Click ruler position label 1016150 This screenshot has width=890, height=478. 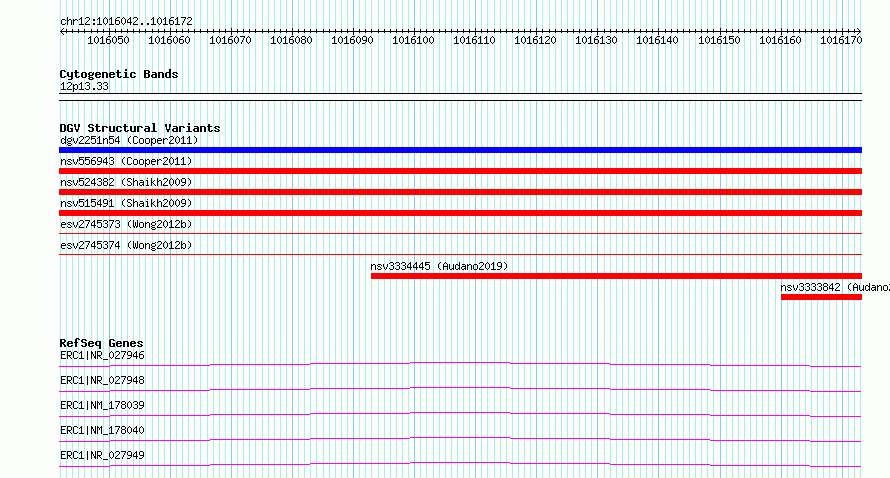tap(719, 40)
